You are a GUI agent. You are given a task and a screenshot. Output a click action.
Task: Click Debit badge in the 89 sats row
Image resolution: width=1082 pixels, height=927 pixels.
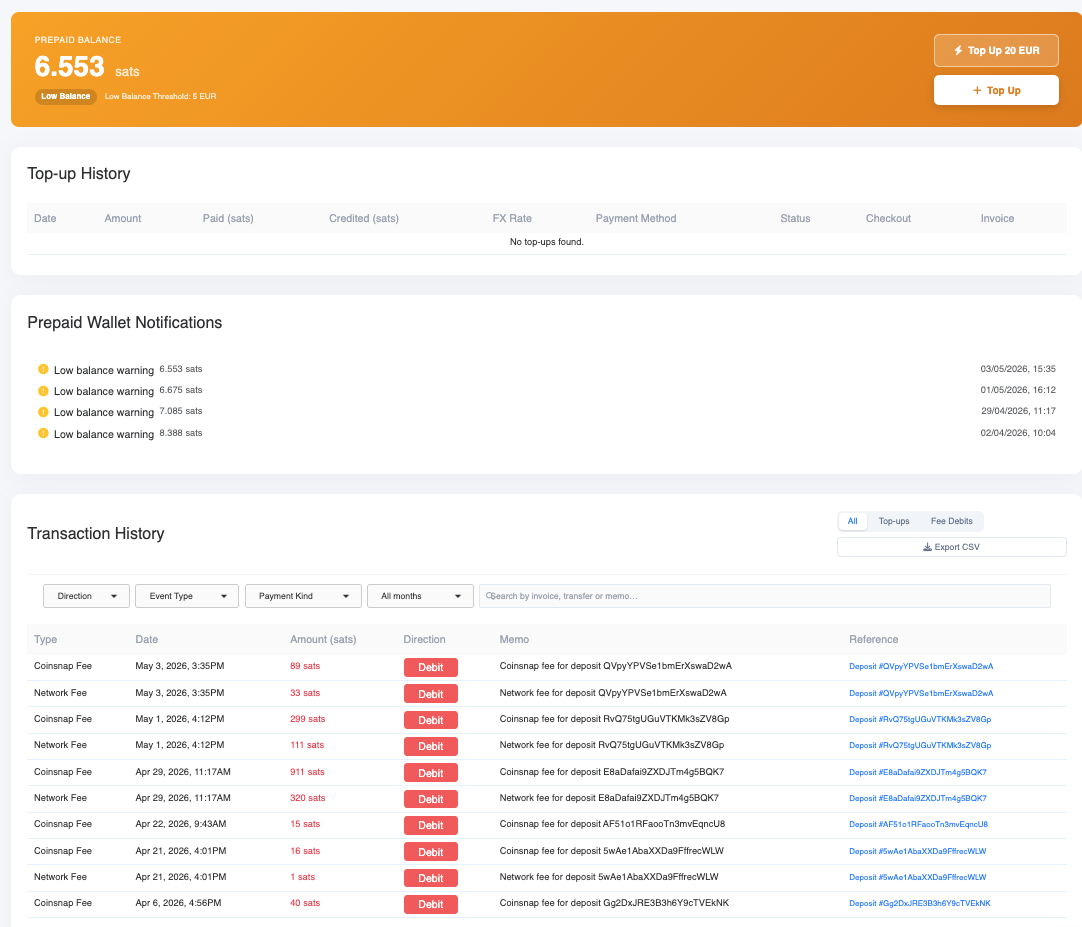[x=431, y=667]
